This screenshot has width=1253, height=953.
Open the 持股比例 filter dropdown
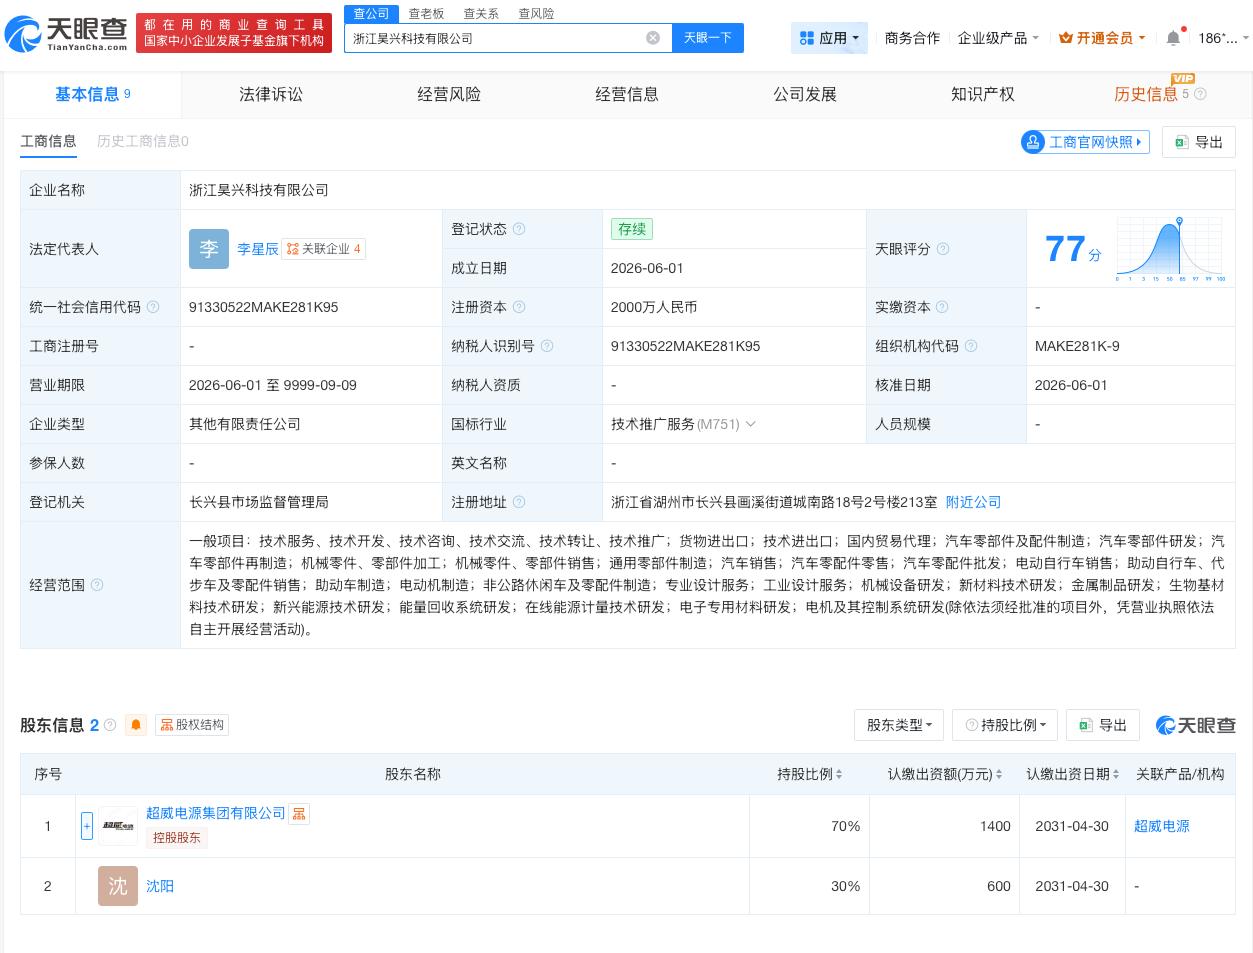(1006, 725)
